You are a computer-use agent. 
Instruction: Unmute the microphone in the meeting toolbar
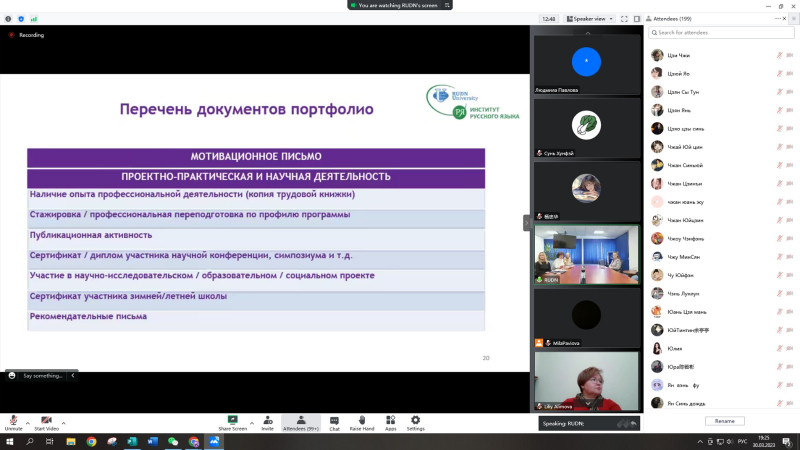click(14, 421)
